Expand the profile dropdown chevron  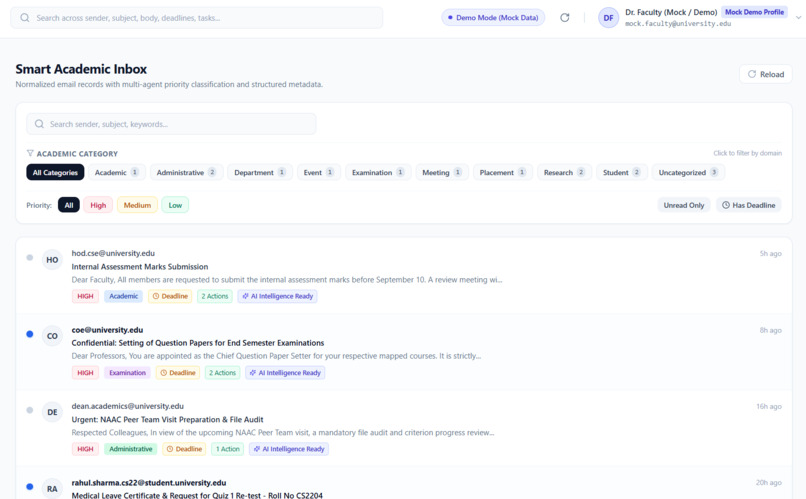(798, 17)
